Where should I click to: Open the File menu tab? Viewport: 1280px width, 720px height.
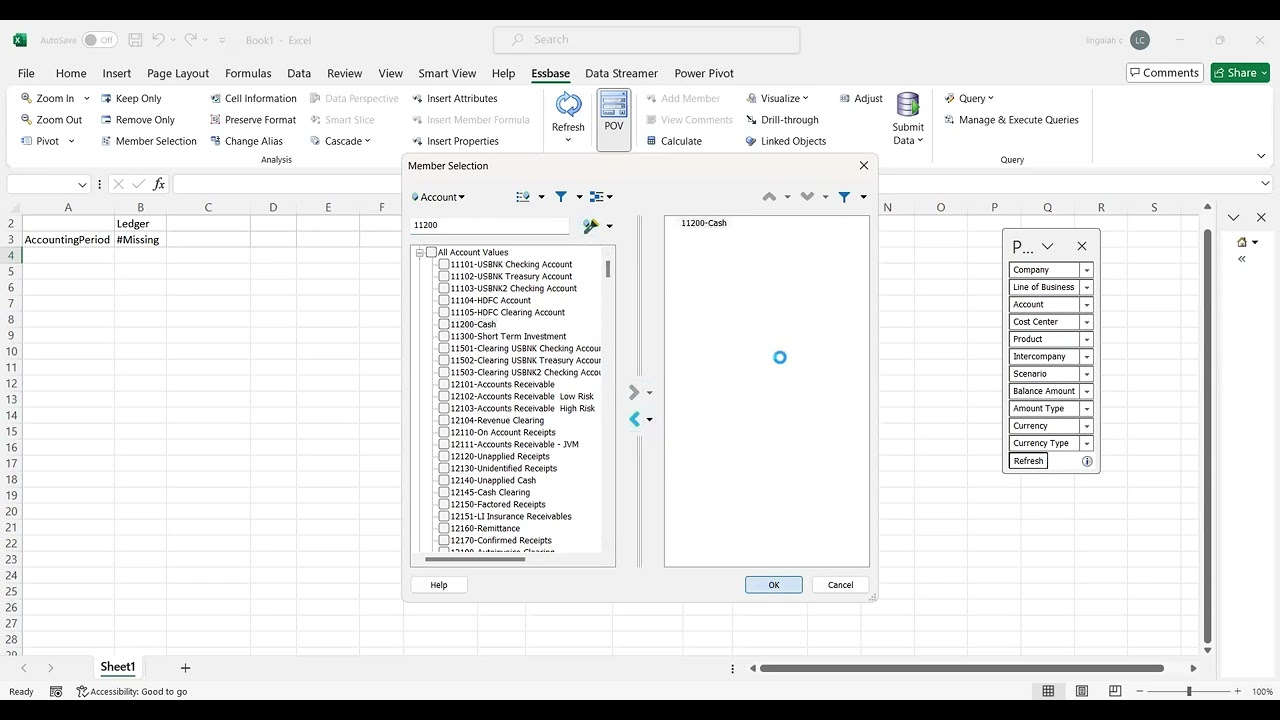click(x=26, y=73)
